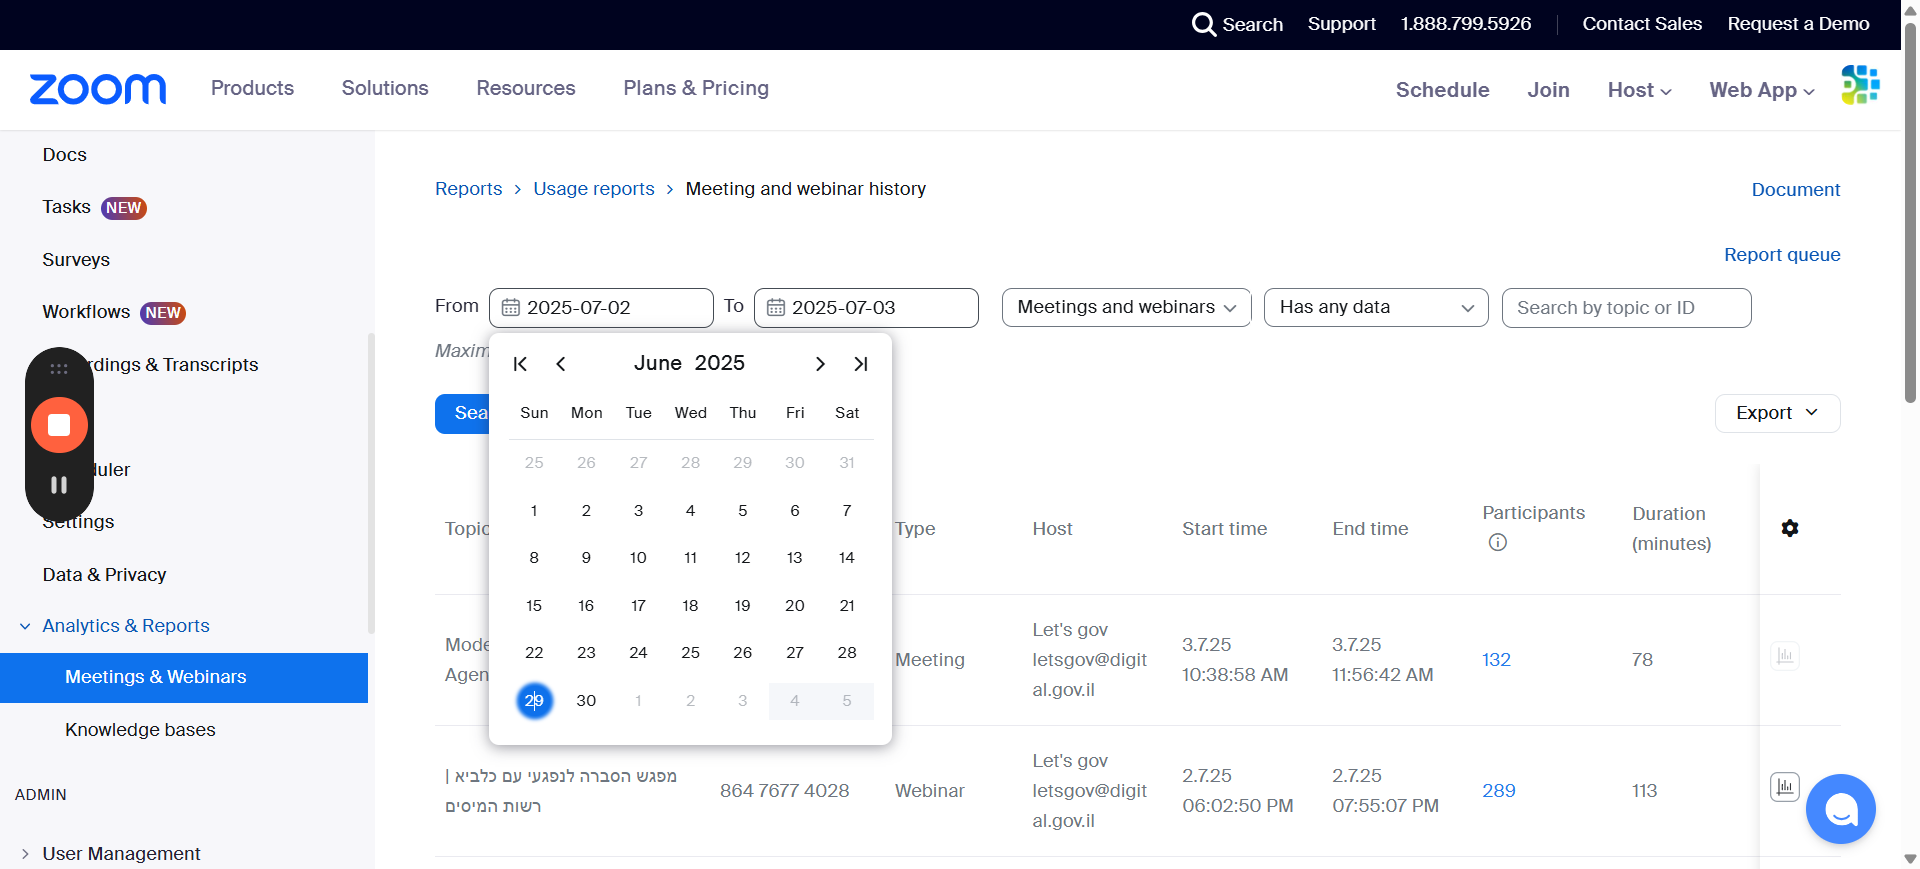This screenshot has width=1920, height=869.
Task: Click the To date calendar icon
Action: 775,308
